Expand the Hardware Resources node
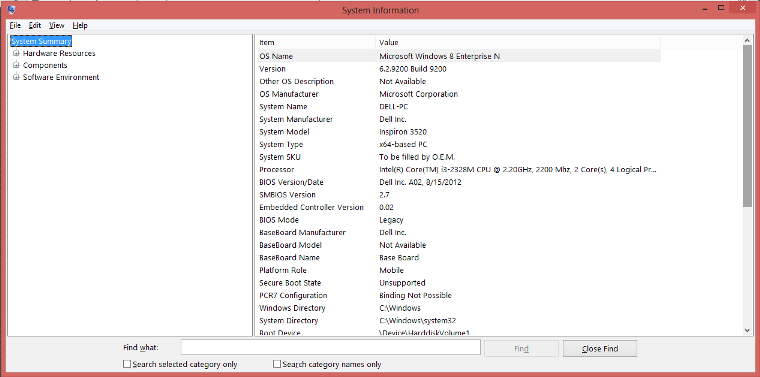This screenshot has height=377, width=760. 16,53
